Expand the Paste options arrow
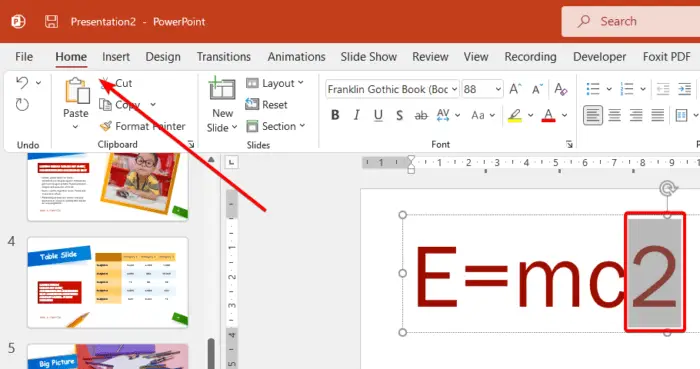700x369 pixels. click(75, 127)
